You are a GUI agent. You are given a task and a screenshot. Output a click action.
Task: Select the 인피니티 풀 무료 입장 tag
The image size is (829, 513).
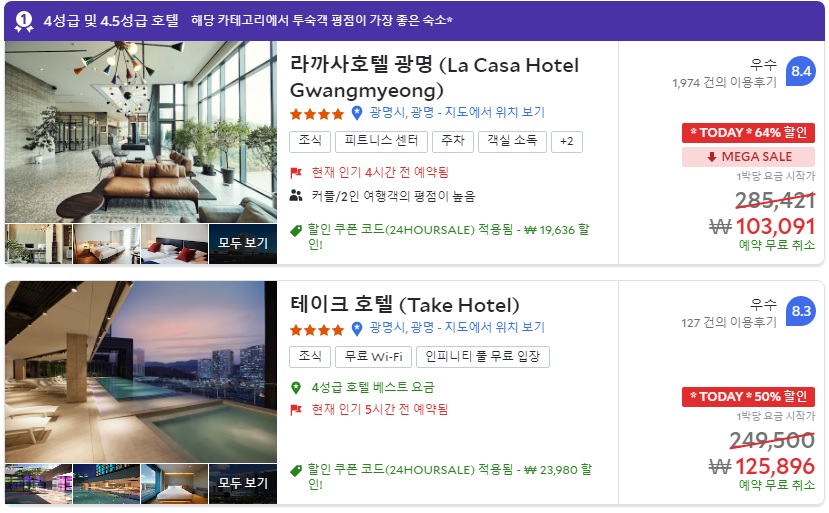coord(483,356)
